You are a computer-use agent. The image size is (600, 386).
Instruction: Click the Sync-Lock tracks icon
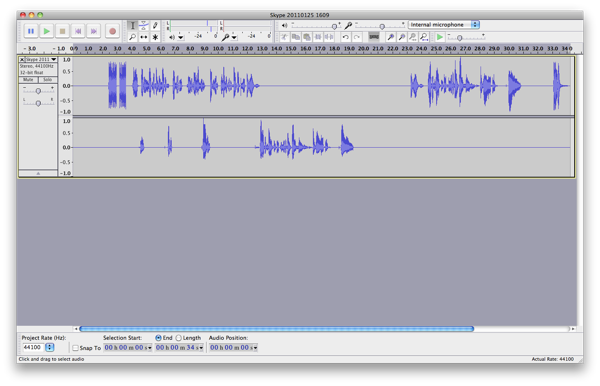click(x=374, y=37)
